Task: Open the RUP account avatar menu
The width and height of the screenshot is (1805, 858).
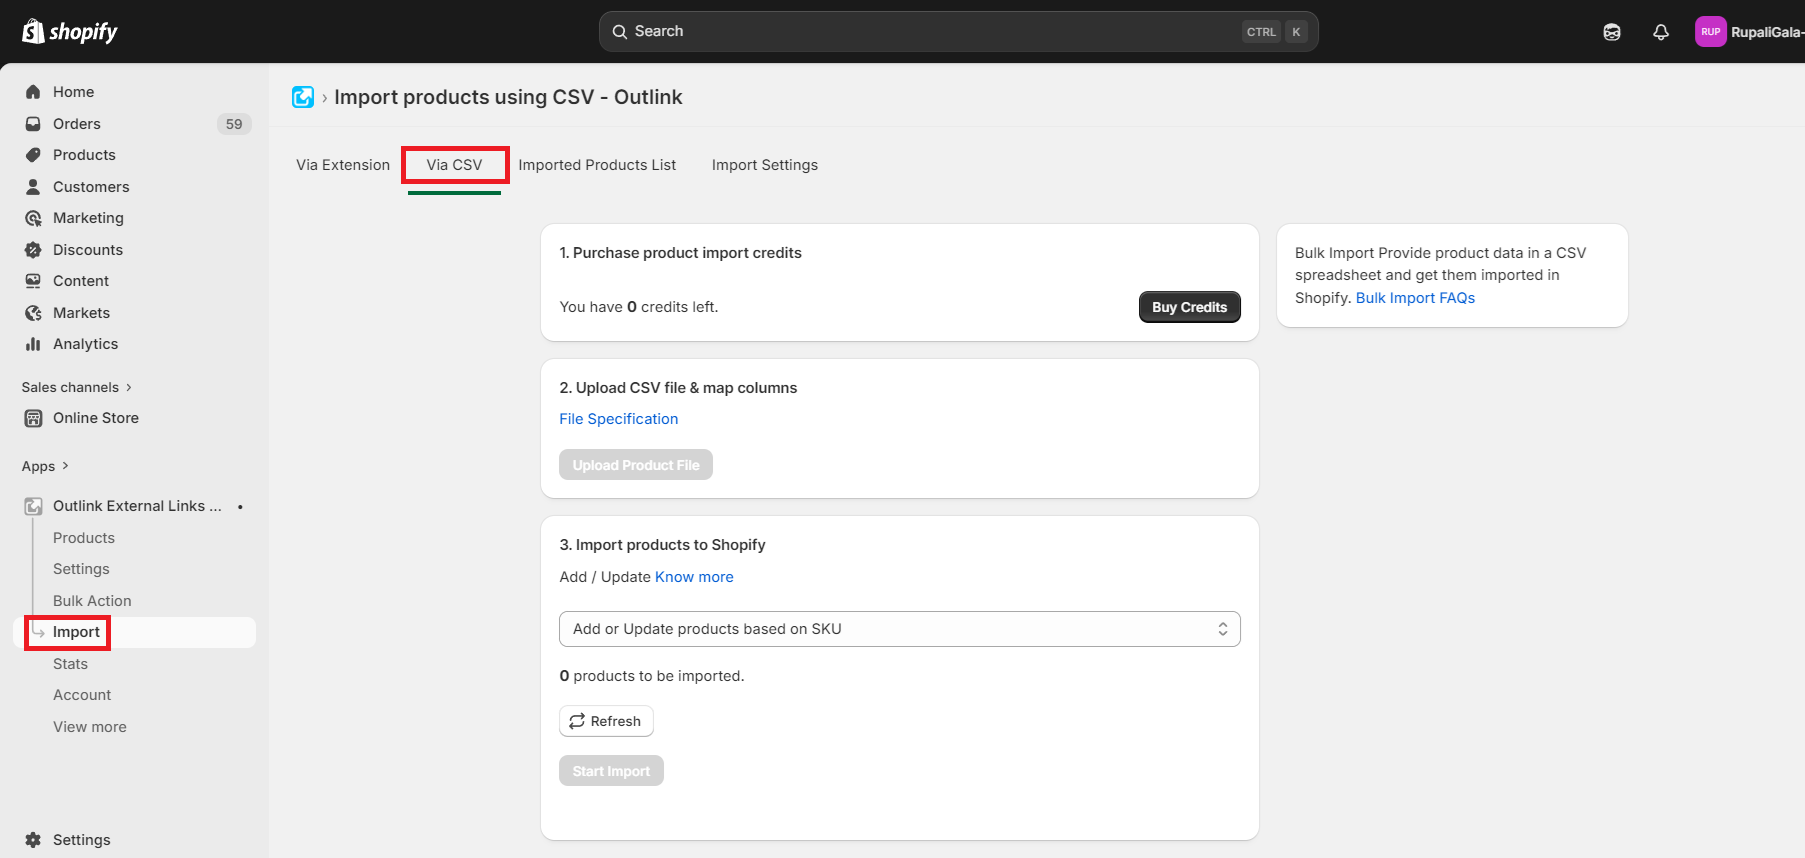Action: pos(1711,32)
